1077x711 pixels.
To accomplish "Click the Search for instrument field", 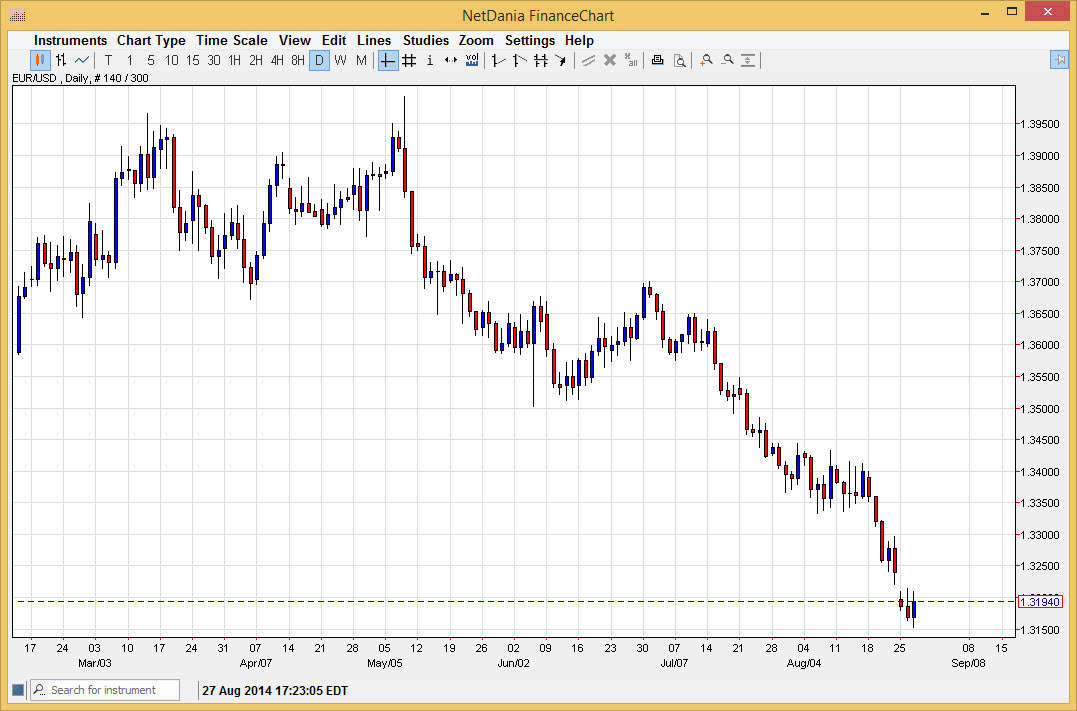I will 112,690.
